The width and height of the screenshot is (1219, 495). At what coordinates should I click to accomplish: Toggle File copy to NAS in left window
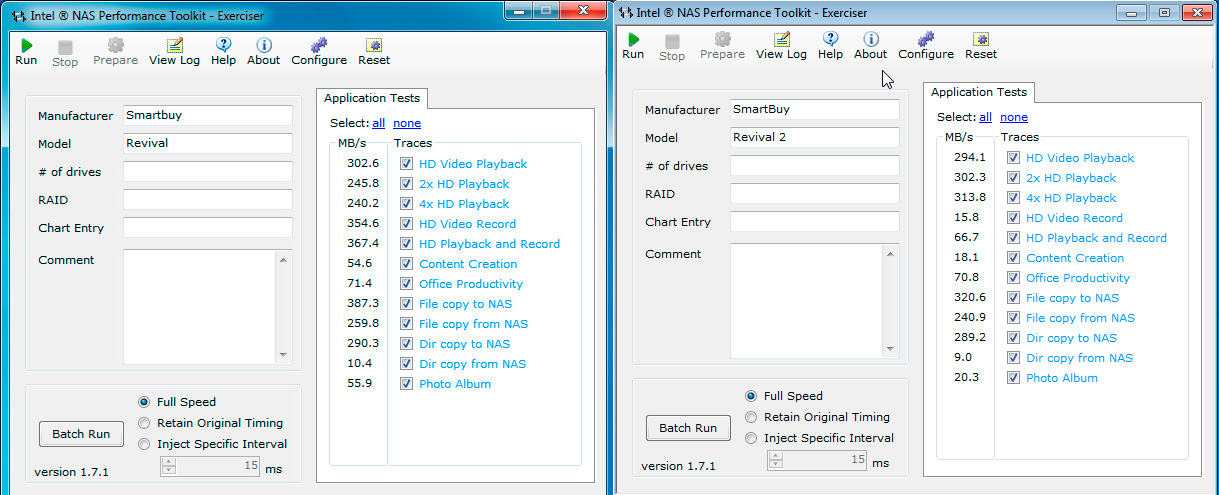(x=406, y=304)
